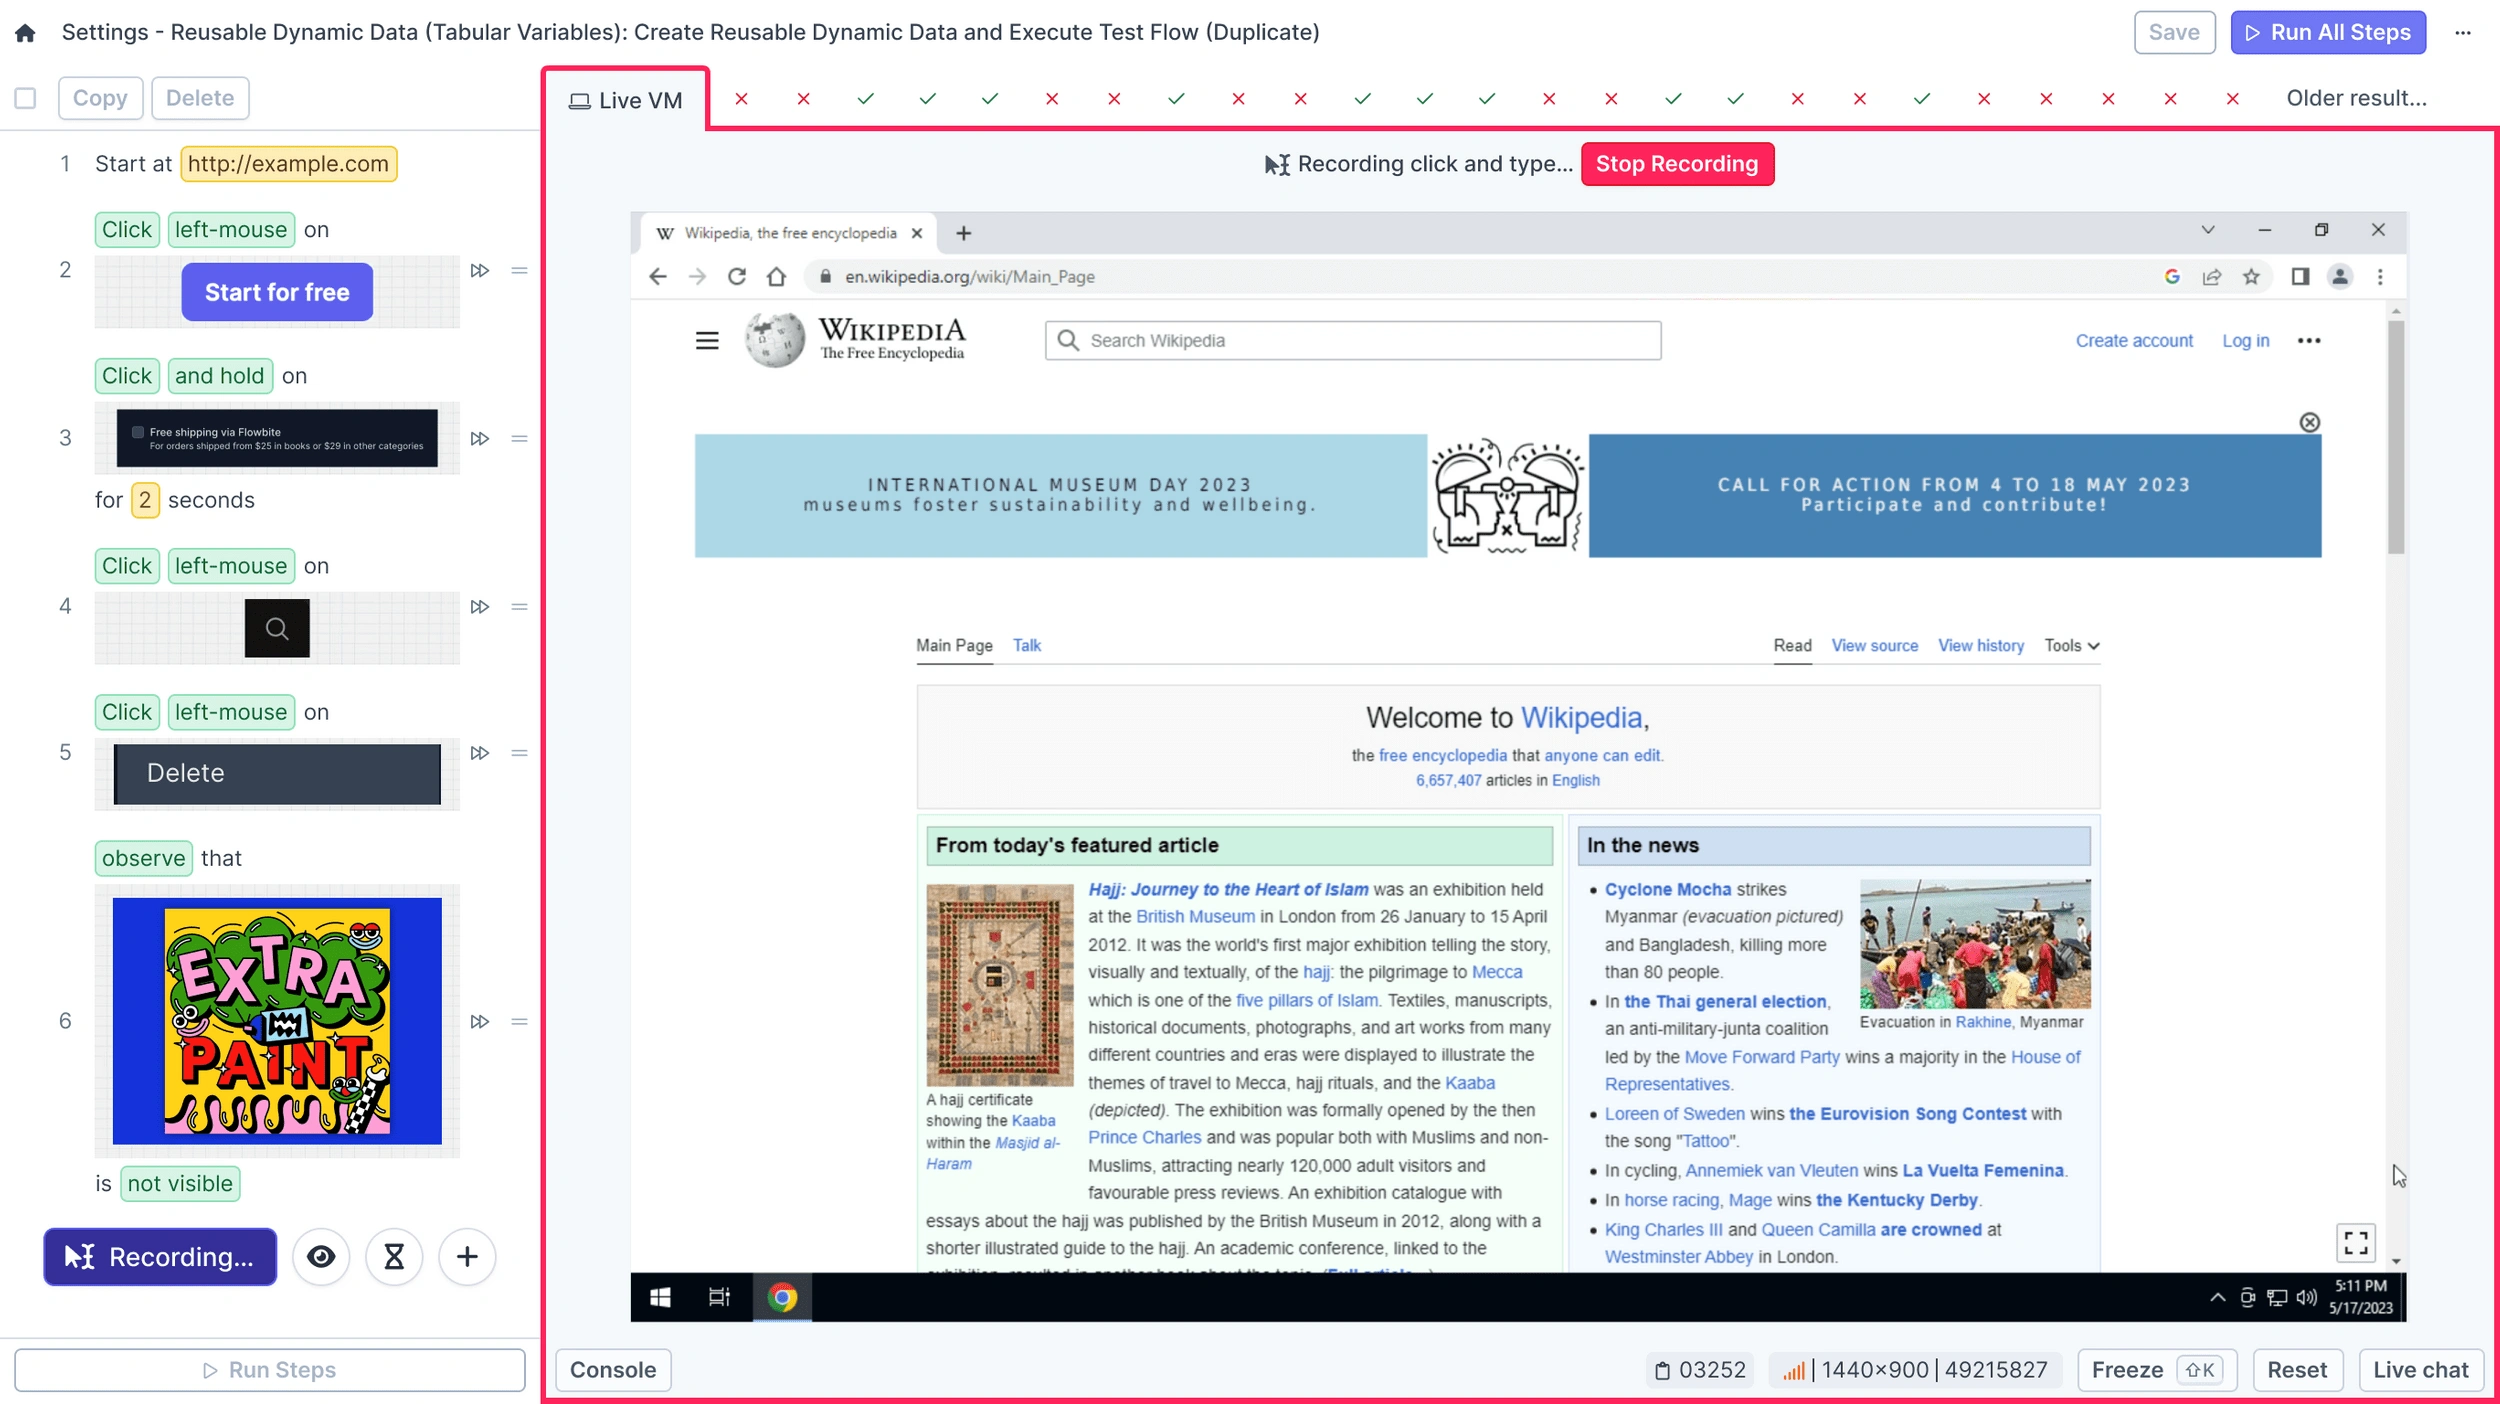Click the drag handle icon beside step 4

[519, 607]
